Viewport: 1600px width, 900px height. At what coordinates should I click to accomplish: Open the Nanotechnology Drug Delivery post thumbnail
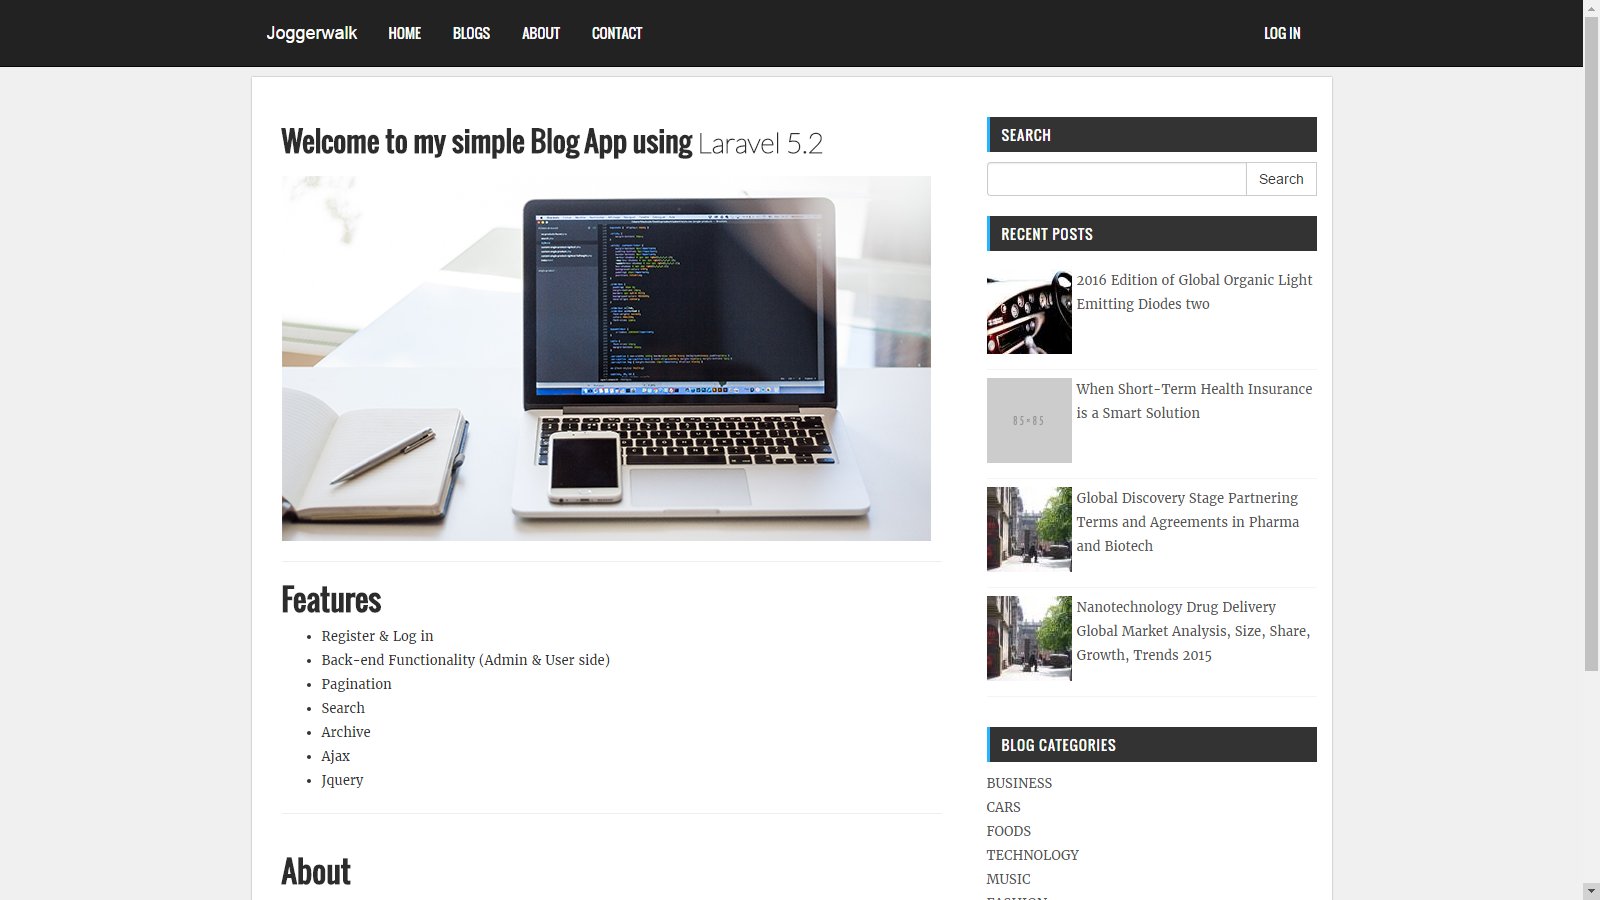click(x=1029, y=638)
